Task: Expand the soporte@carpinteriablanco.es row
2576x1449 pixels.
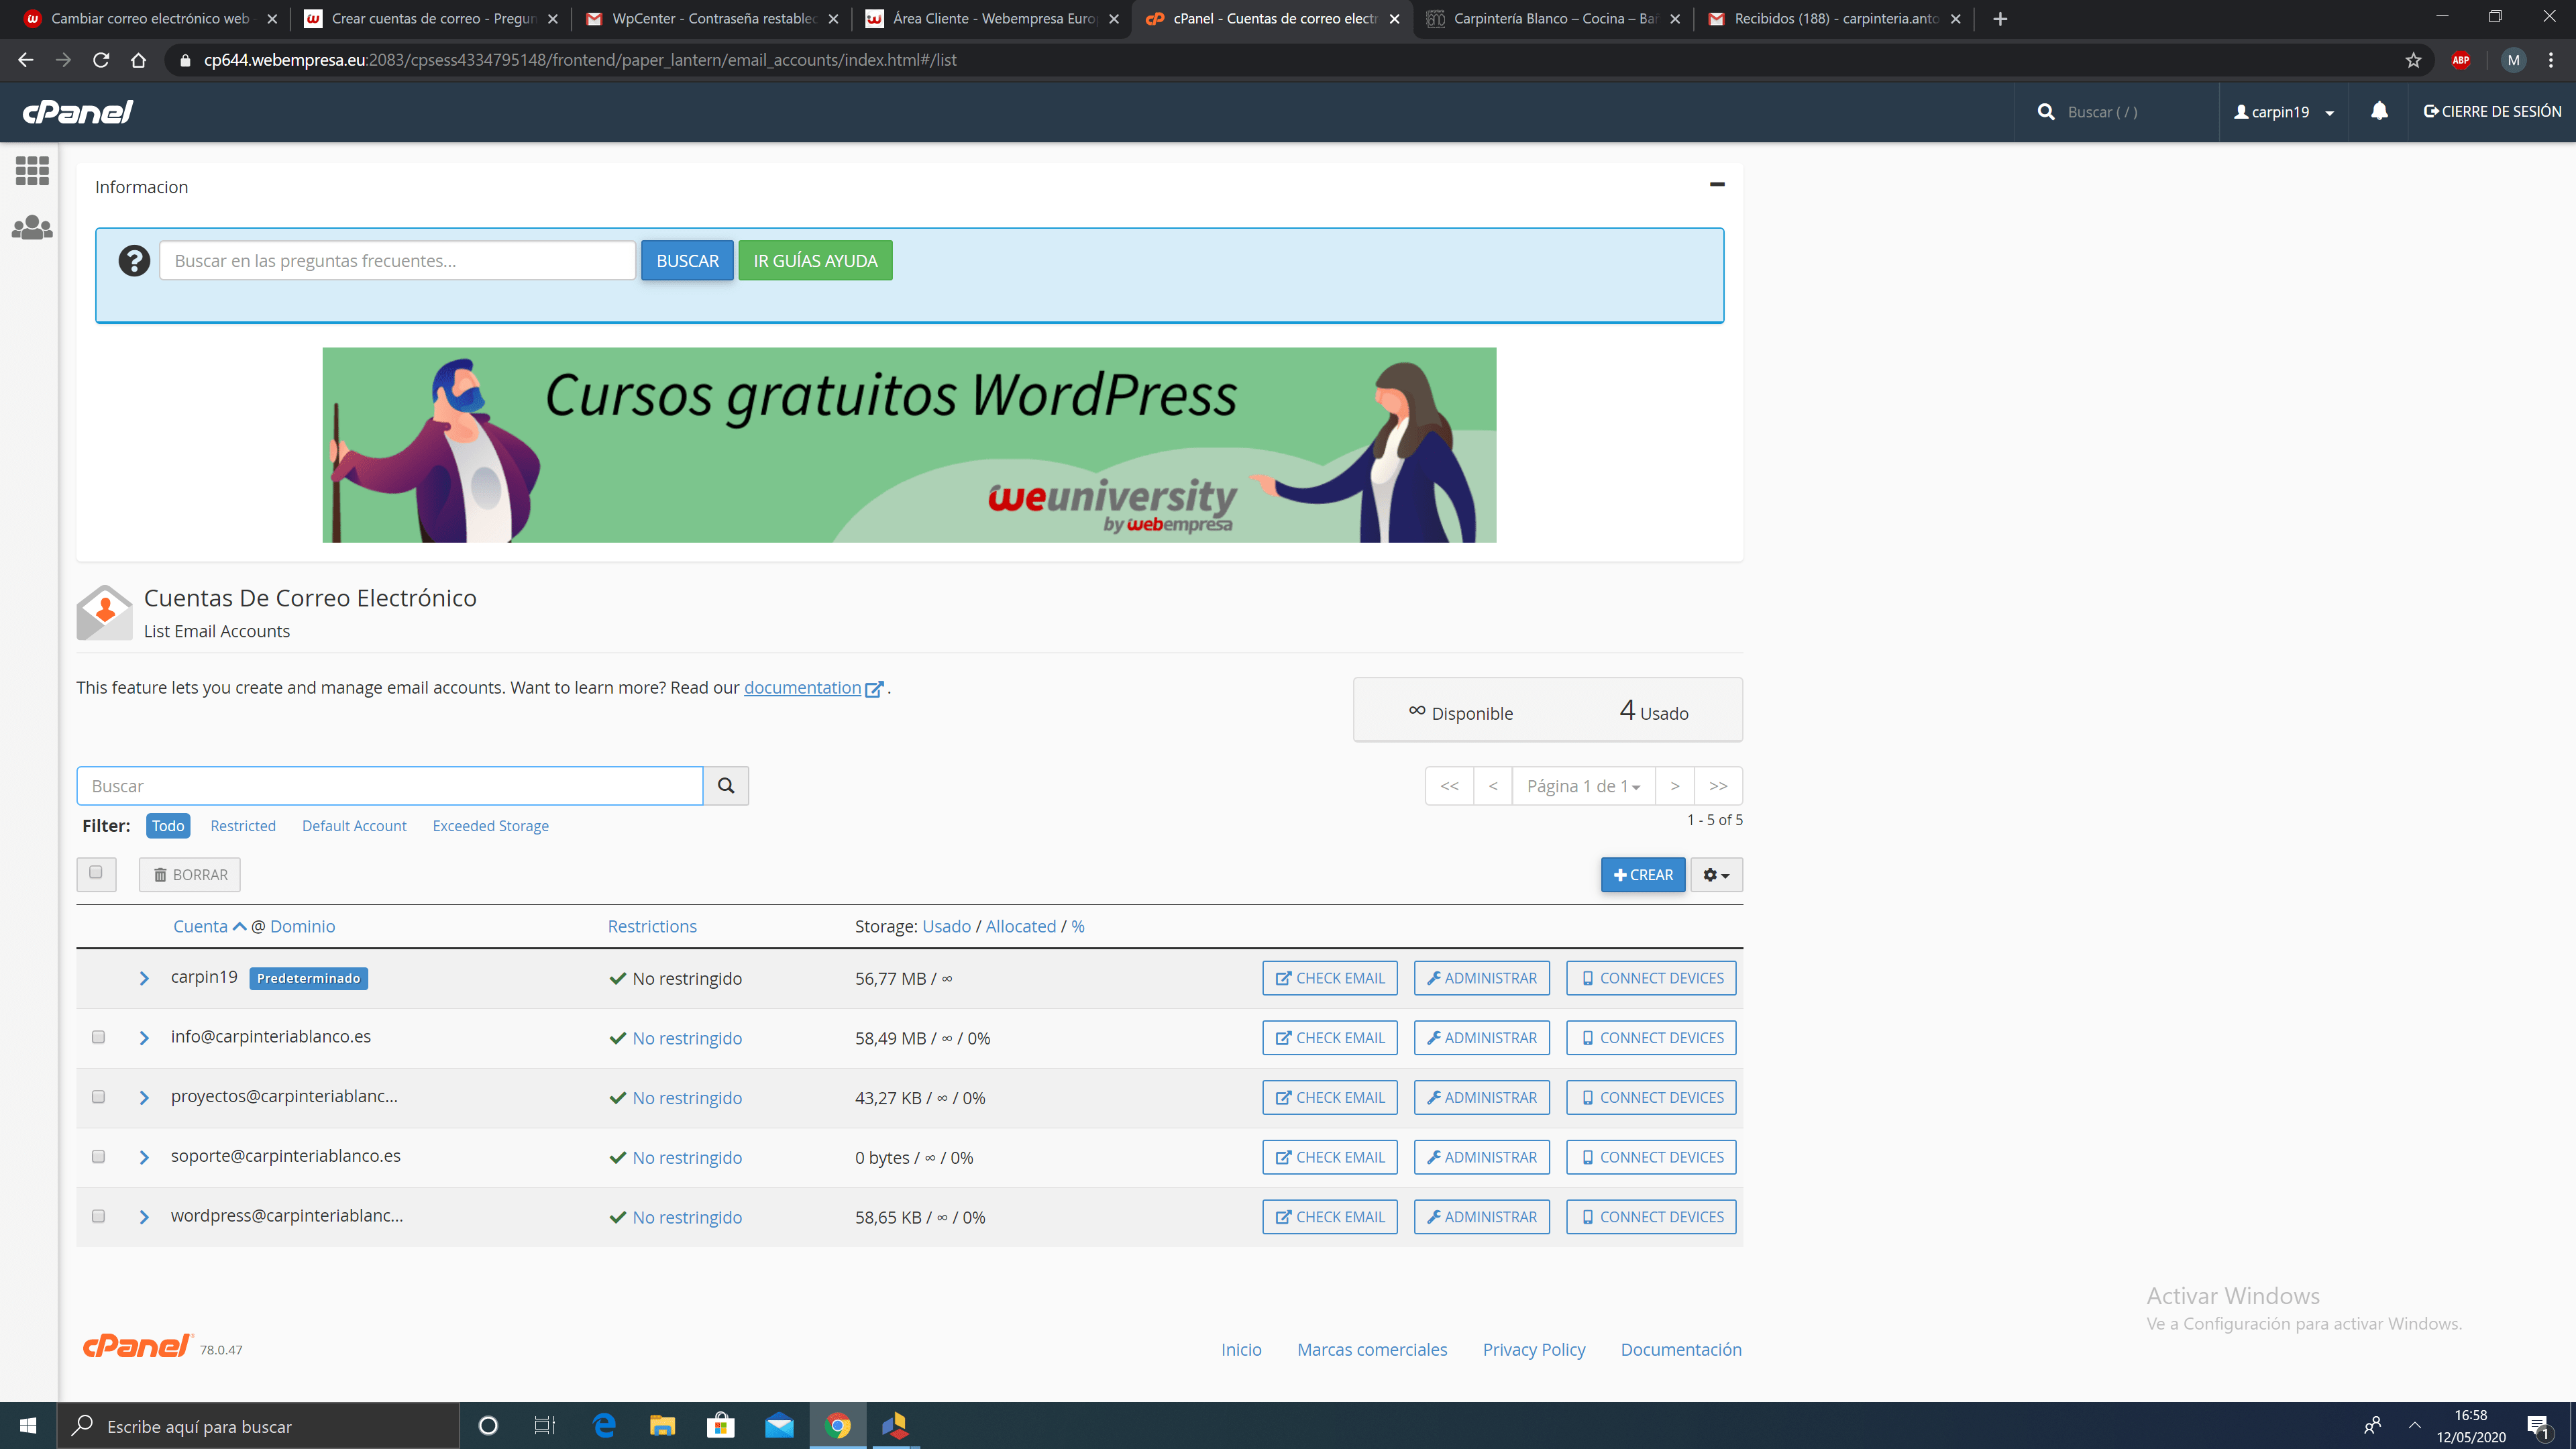Action: click(x=144, y=1157)
